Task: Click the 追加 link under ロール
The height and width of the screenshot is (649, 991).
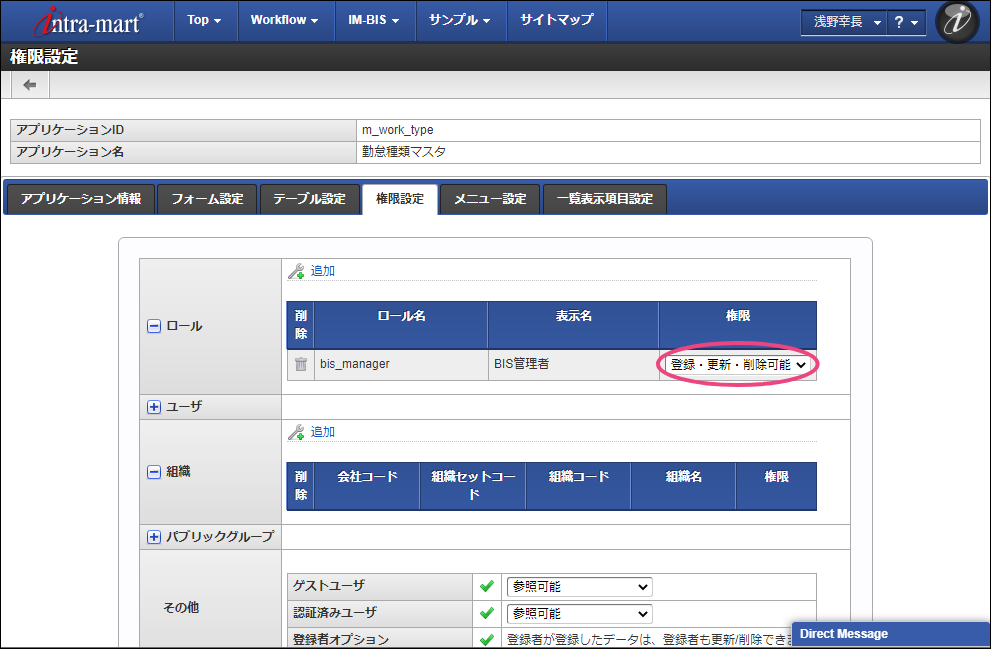Action: point(323,271)
